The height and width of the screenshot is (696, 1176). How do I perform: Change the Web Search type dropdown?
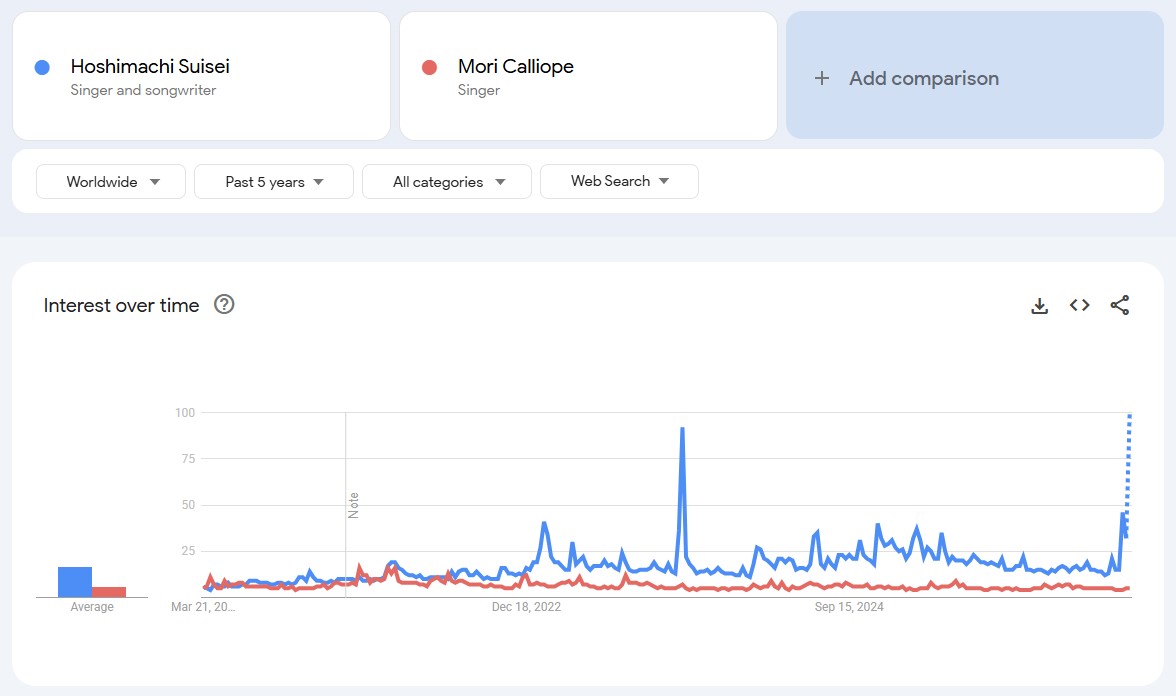click(620, 182)
